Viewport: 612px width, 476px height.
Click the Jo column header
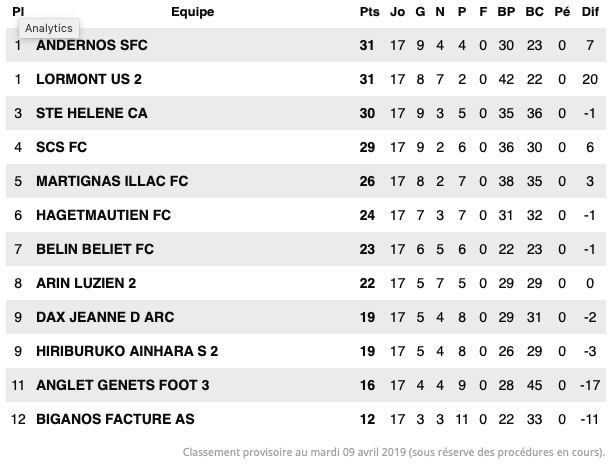(x=397, y=12)
